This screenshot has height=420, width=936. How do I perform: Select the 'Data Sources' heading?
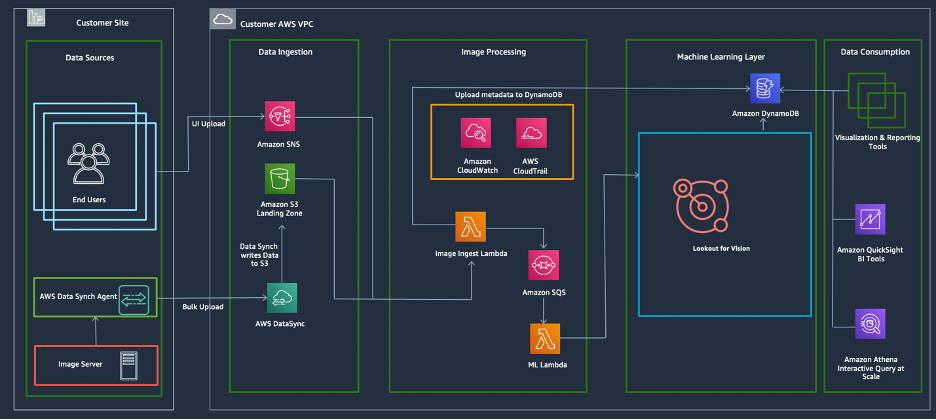(x=90, y=58)
